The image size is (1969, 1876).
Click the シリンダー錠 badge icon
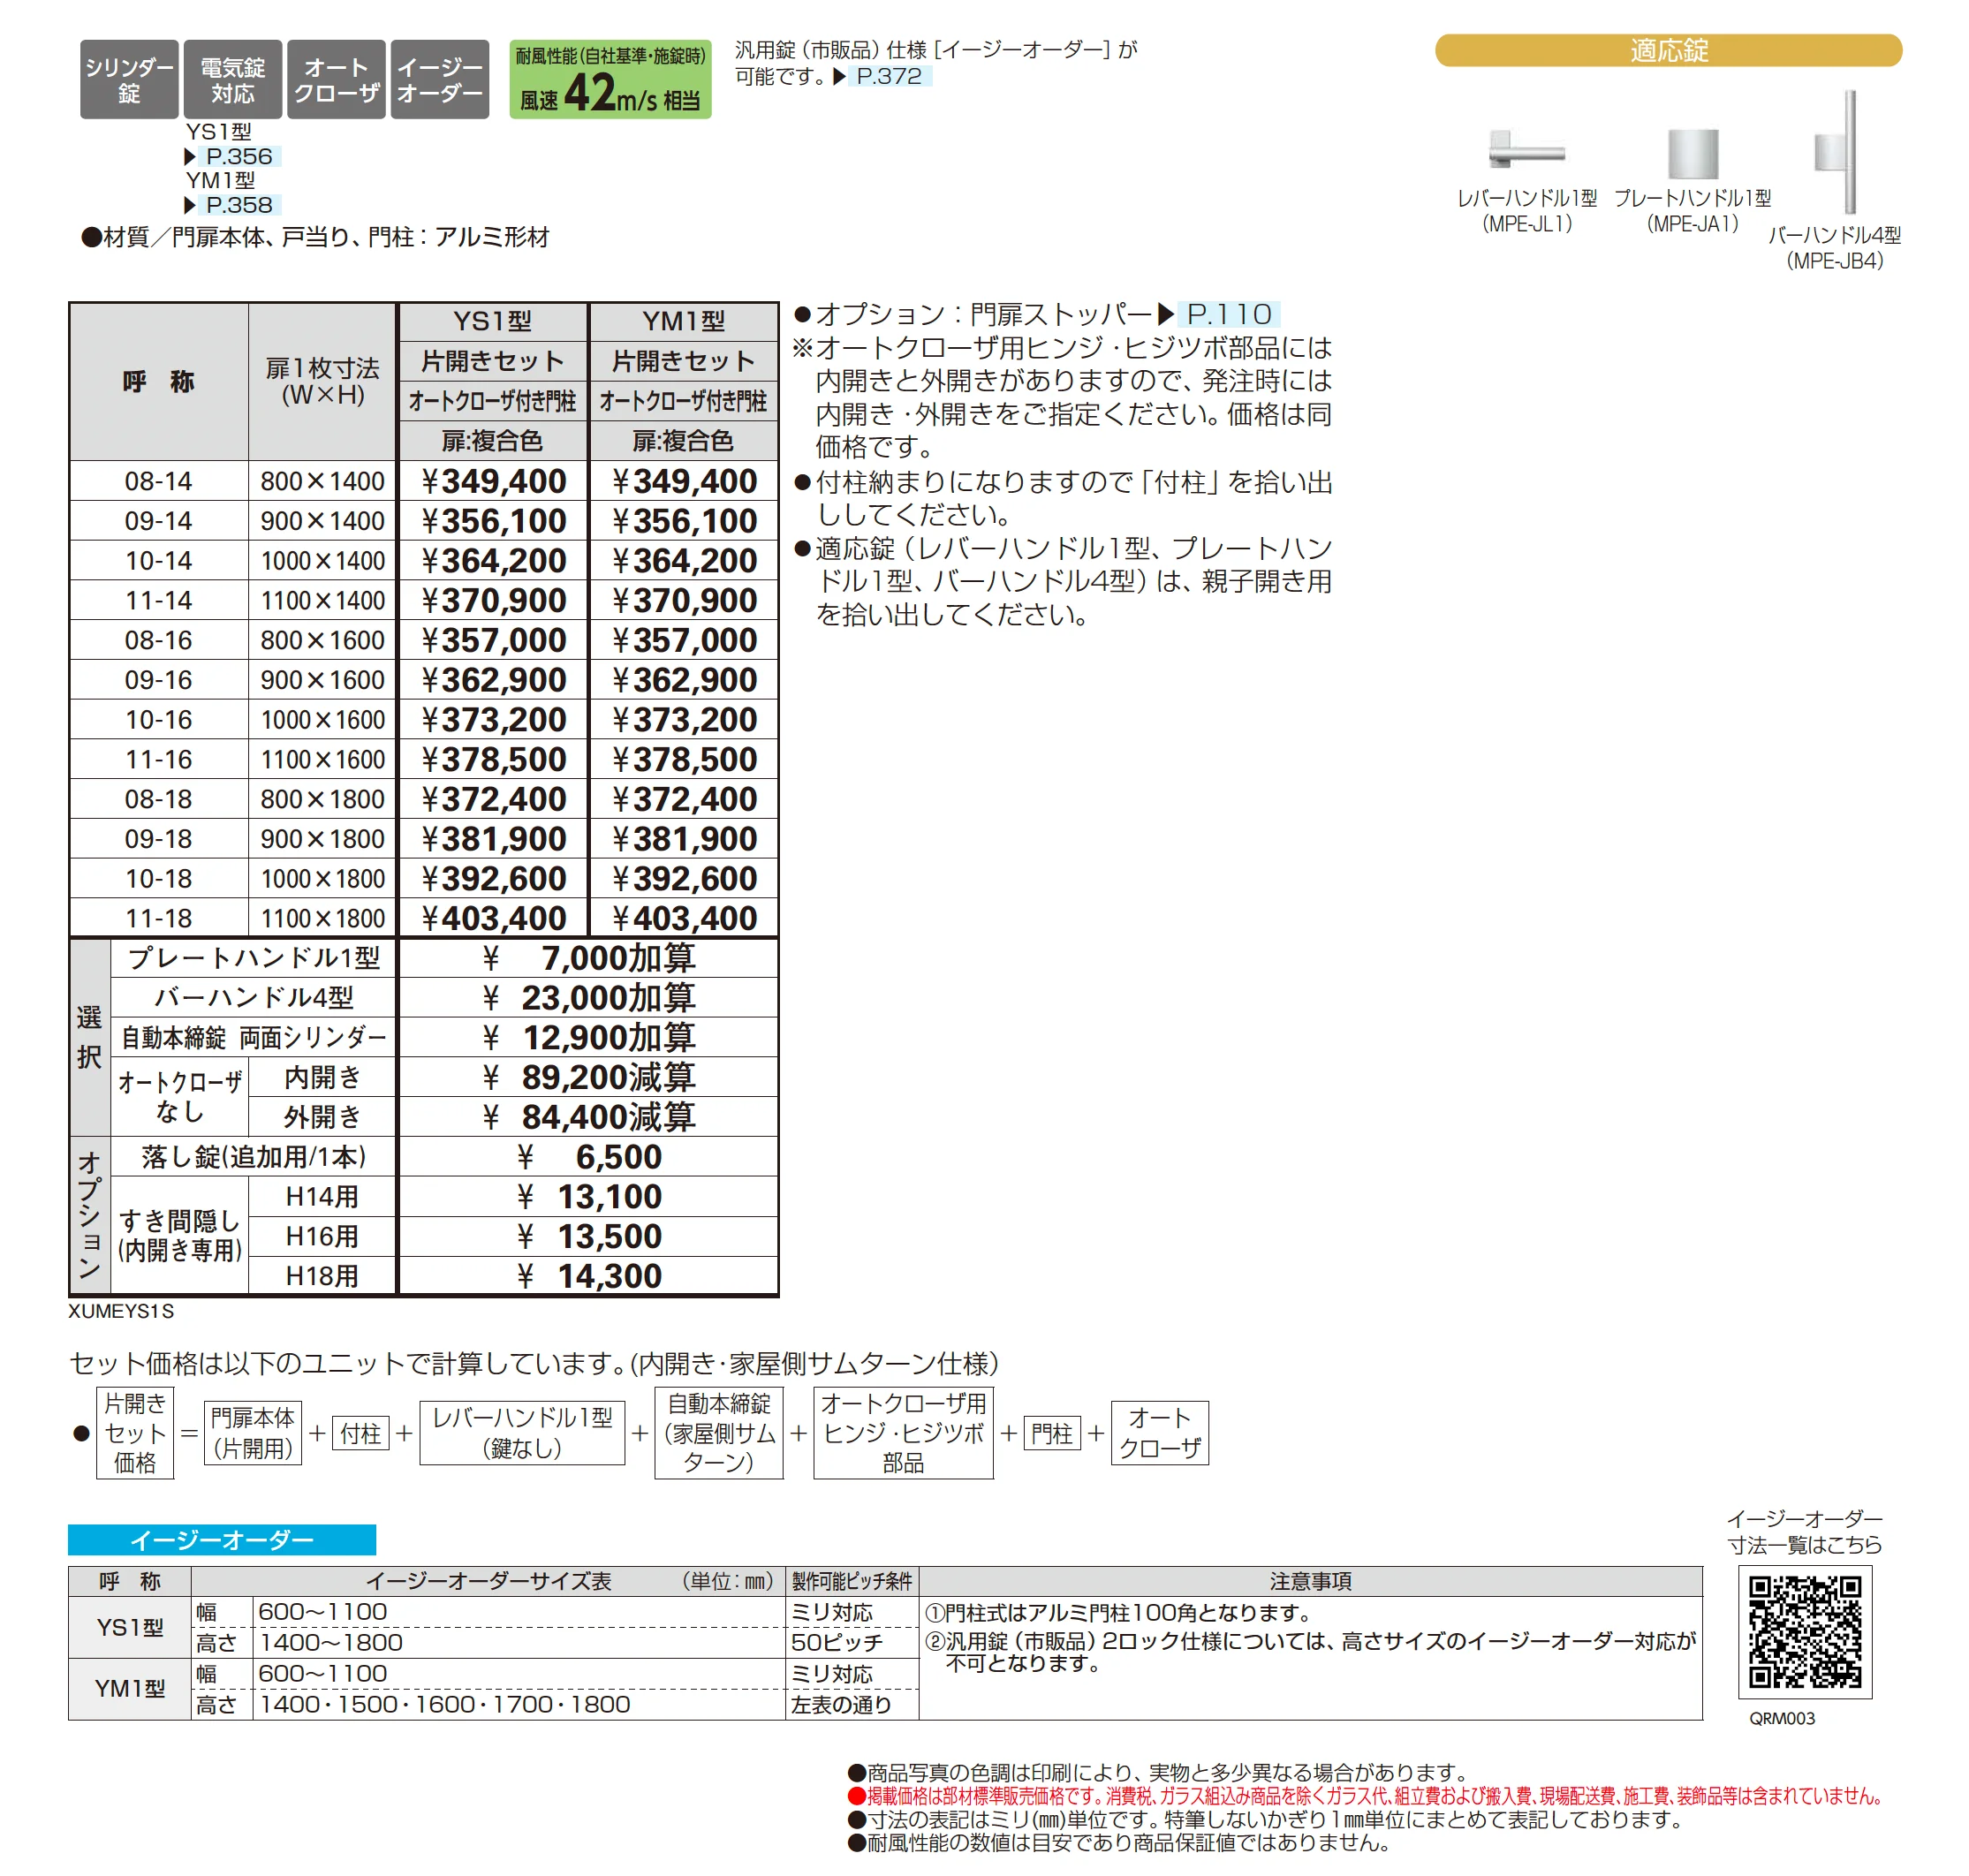click(x=129, y=79)
